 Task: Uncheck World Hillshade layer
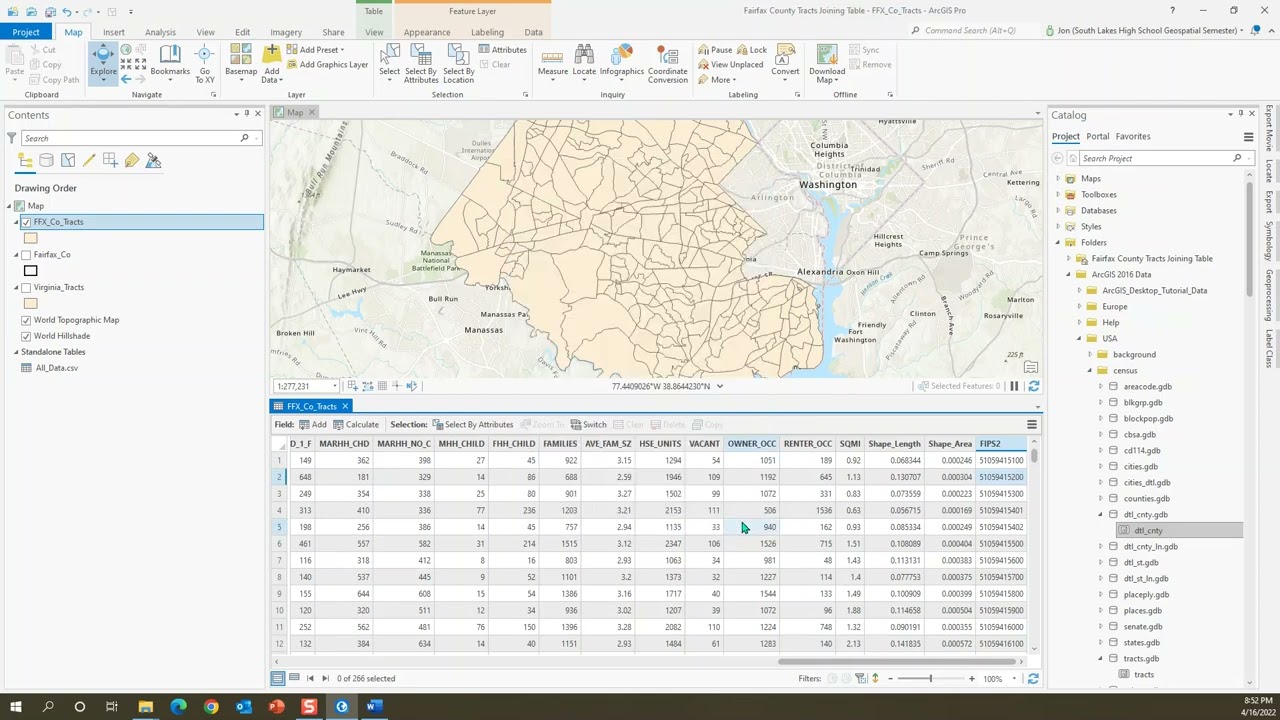tap(26, 336)
